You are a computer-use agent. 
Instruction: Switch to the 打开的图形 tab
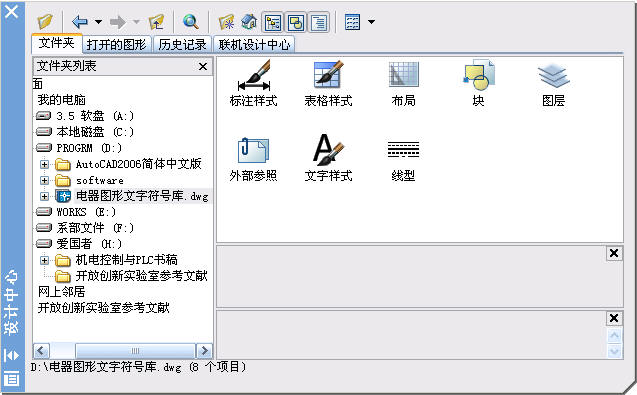pyautogui.click(x=117, y=44)
